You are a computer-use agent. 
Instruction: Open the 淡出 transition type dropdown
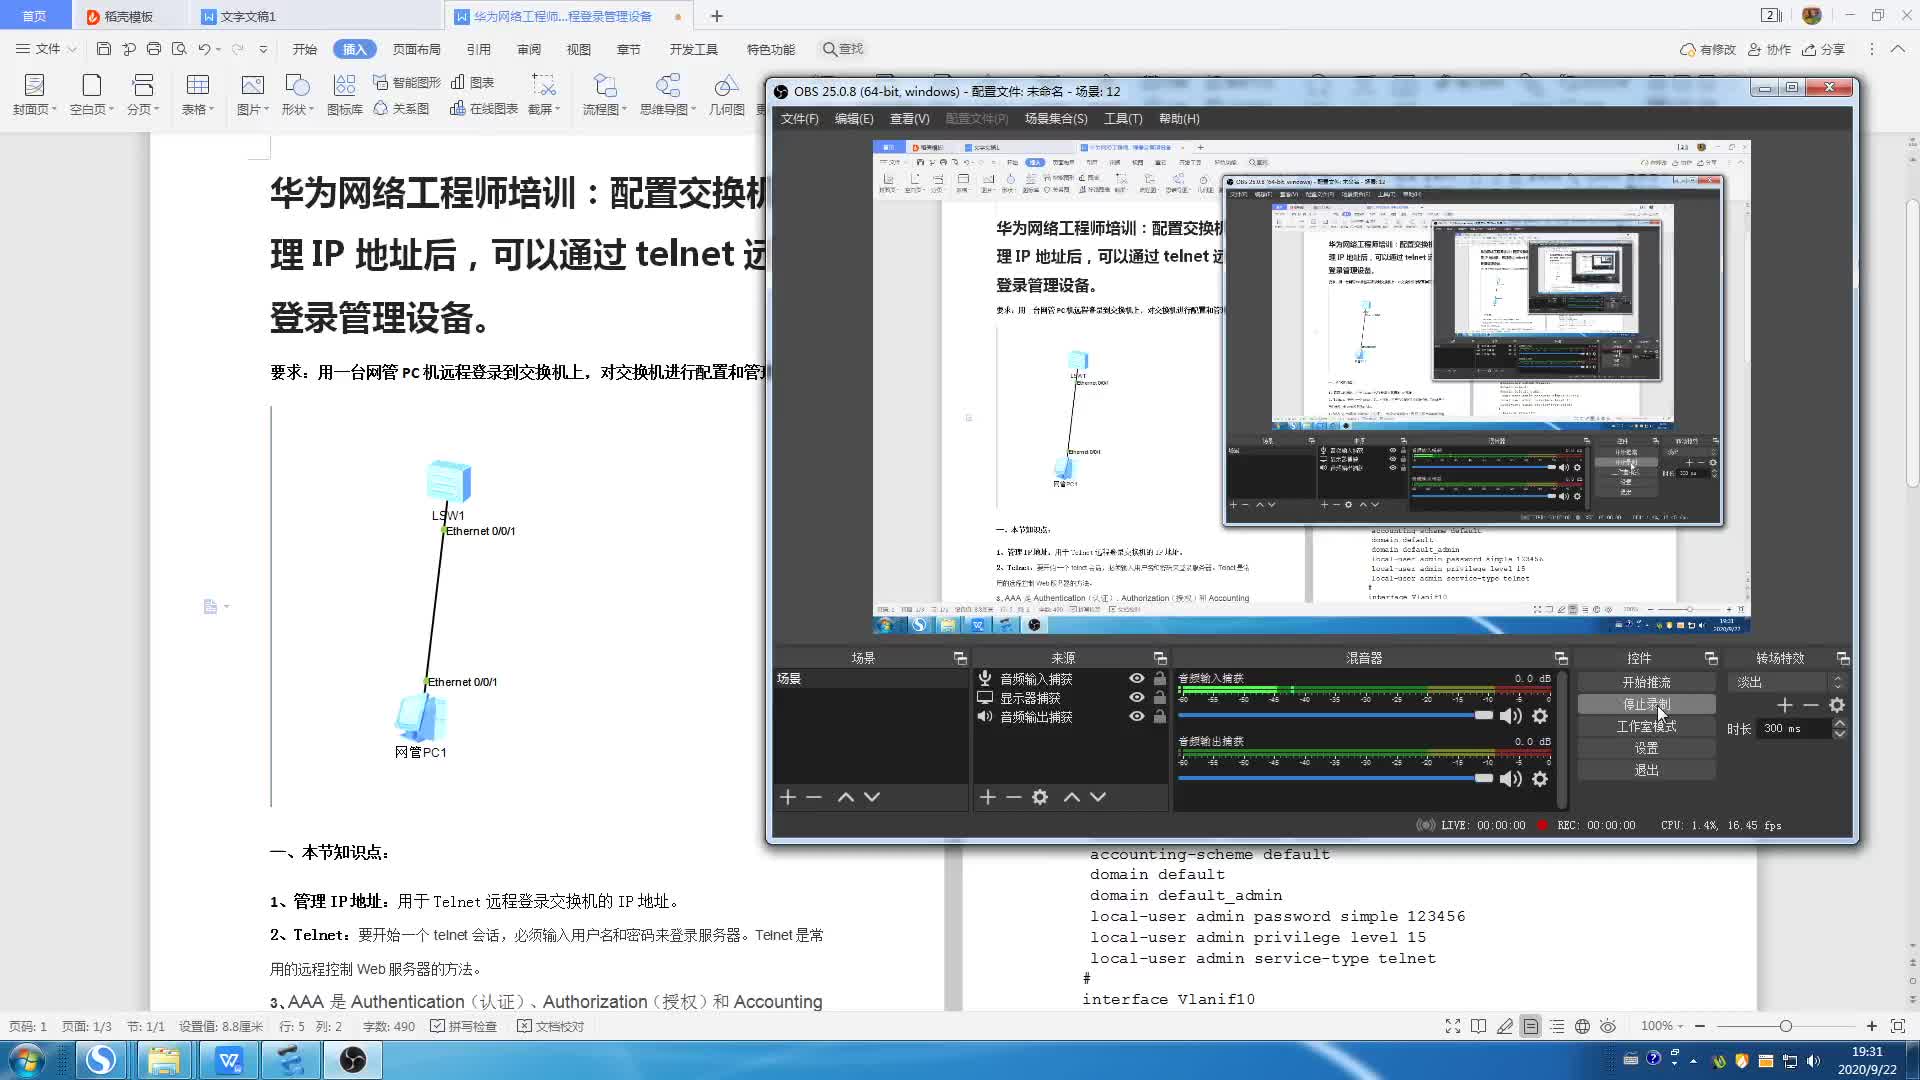pos(1786,682)
